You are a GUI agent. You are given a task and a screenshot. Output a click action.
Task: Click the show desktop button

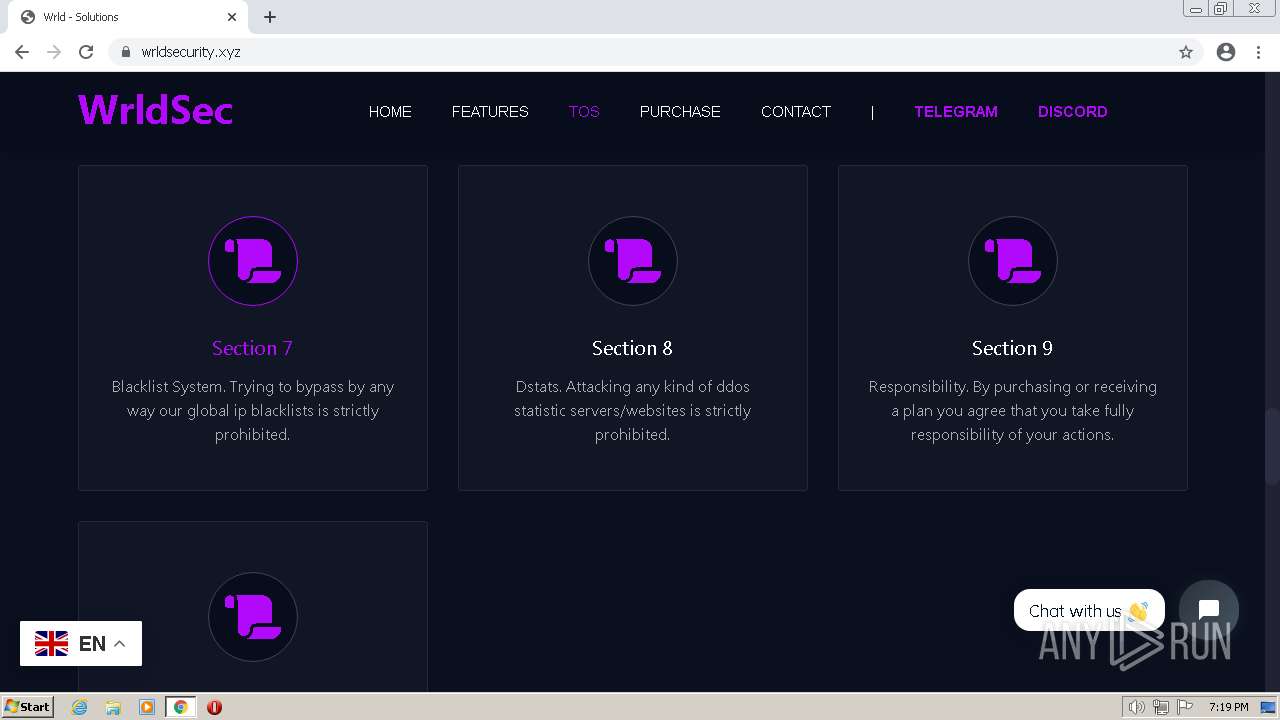pyautogui.click(x=1268, y=707)
